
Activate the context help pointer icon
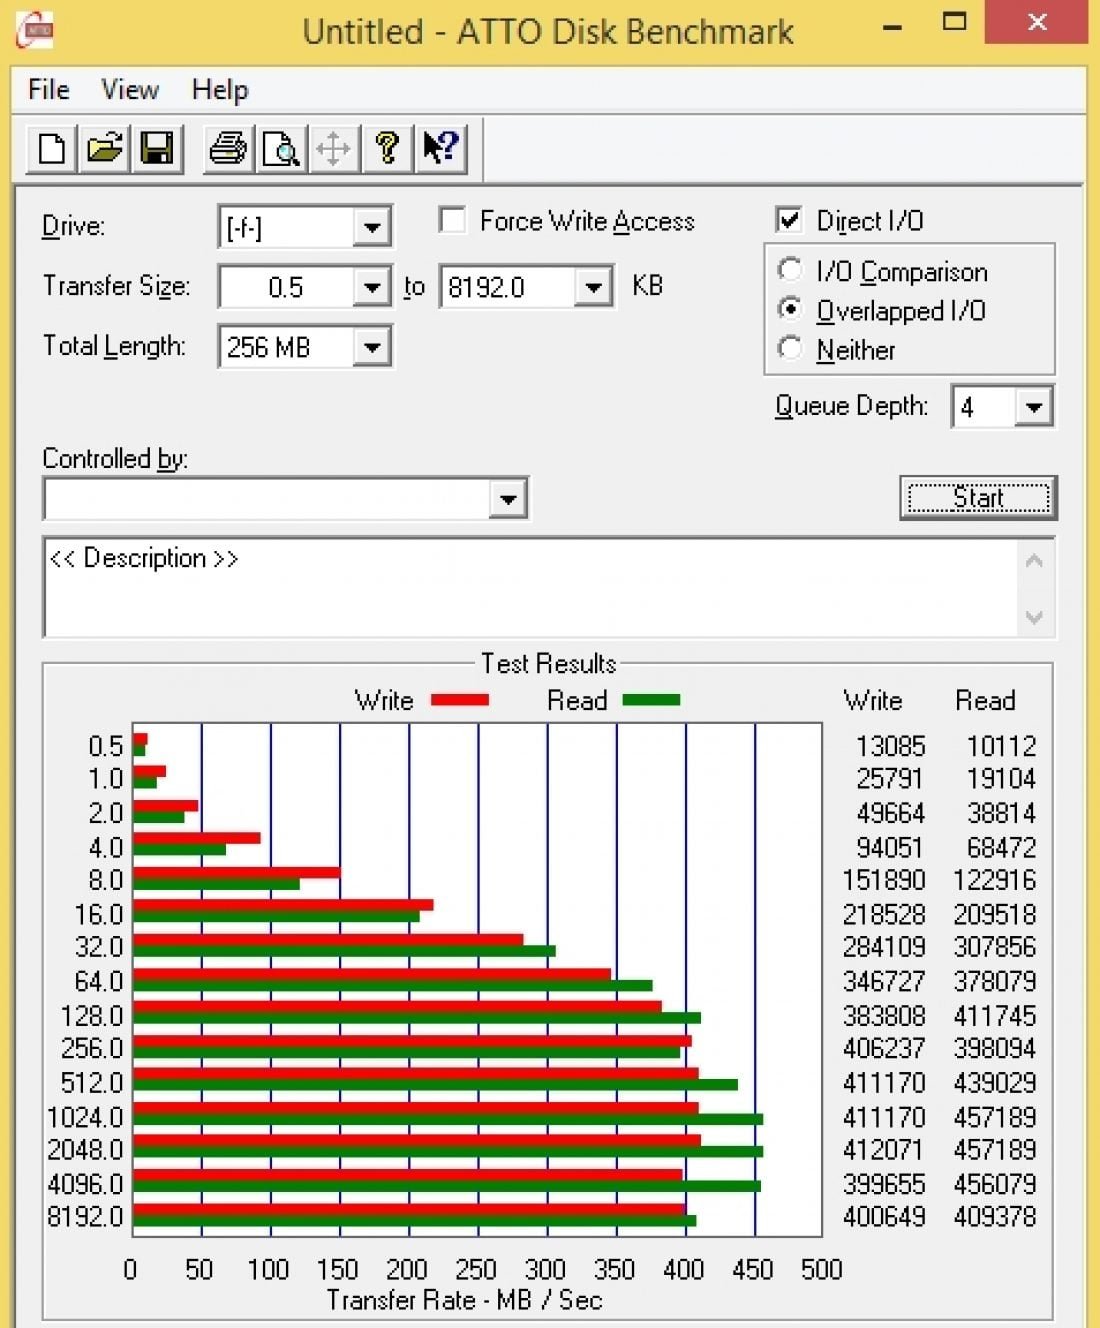440,149
